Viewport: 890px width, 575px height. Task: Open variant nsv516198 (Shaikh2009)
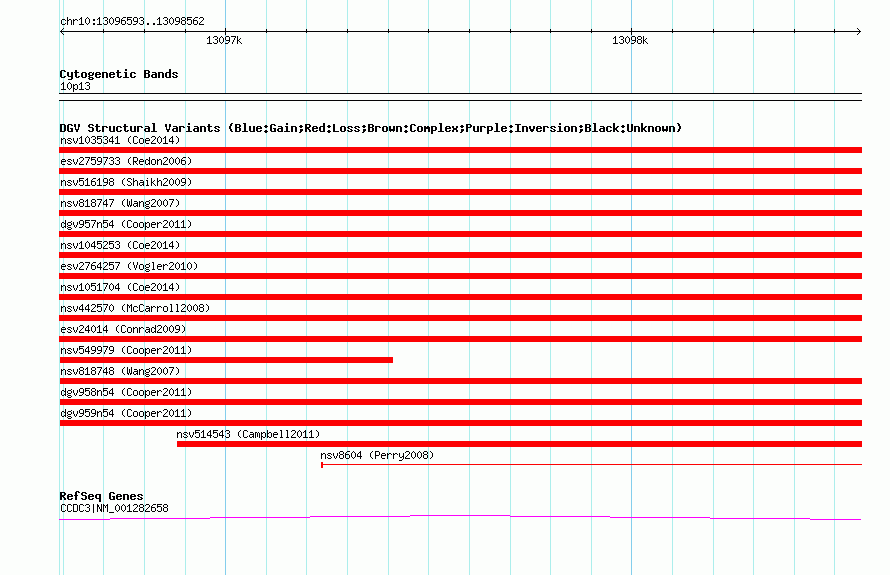(x=126, y=182)
